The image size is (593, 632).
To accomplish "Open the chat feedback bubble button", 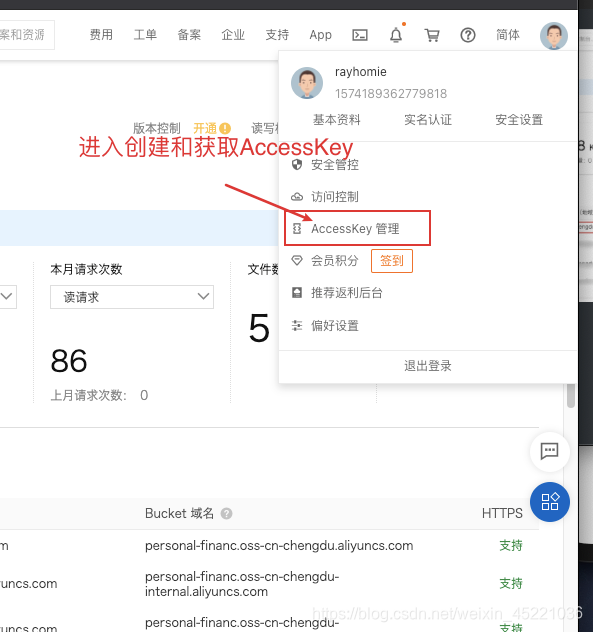I will (549, 451).
